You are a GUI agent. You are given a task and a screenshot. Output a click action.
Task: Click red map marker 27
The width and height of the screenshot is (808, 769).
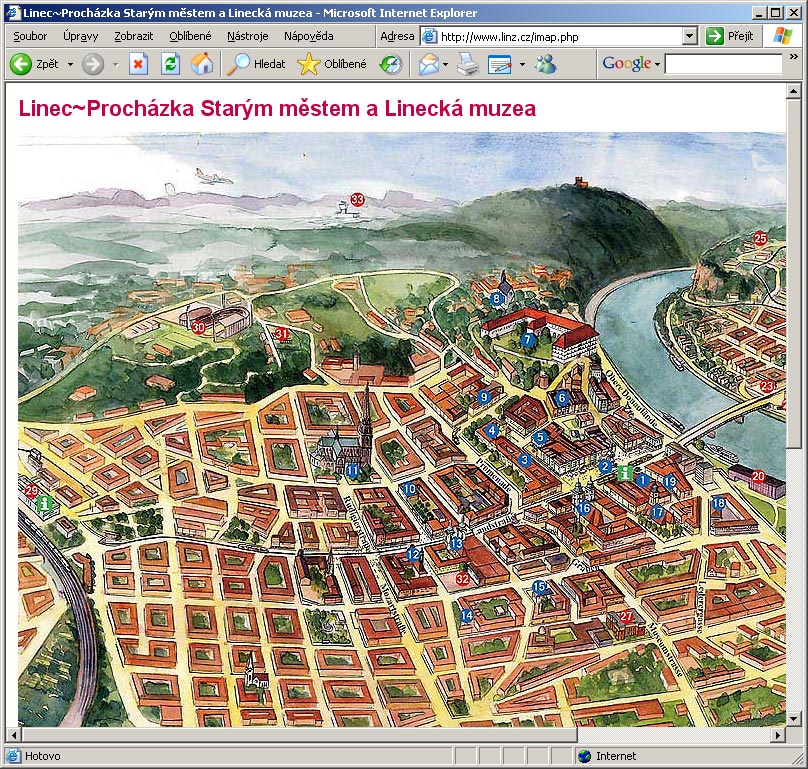pos(626,616)
